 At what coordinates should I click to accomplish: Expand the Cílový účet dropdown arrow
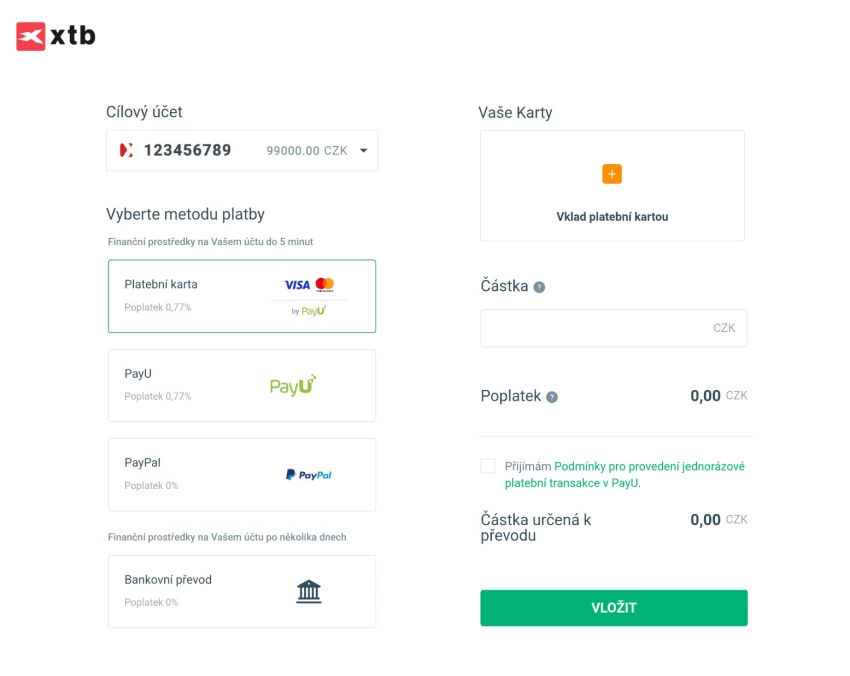tap(363, 151)
